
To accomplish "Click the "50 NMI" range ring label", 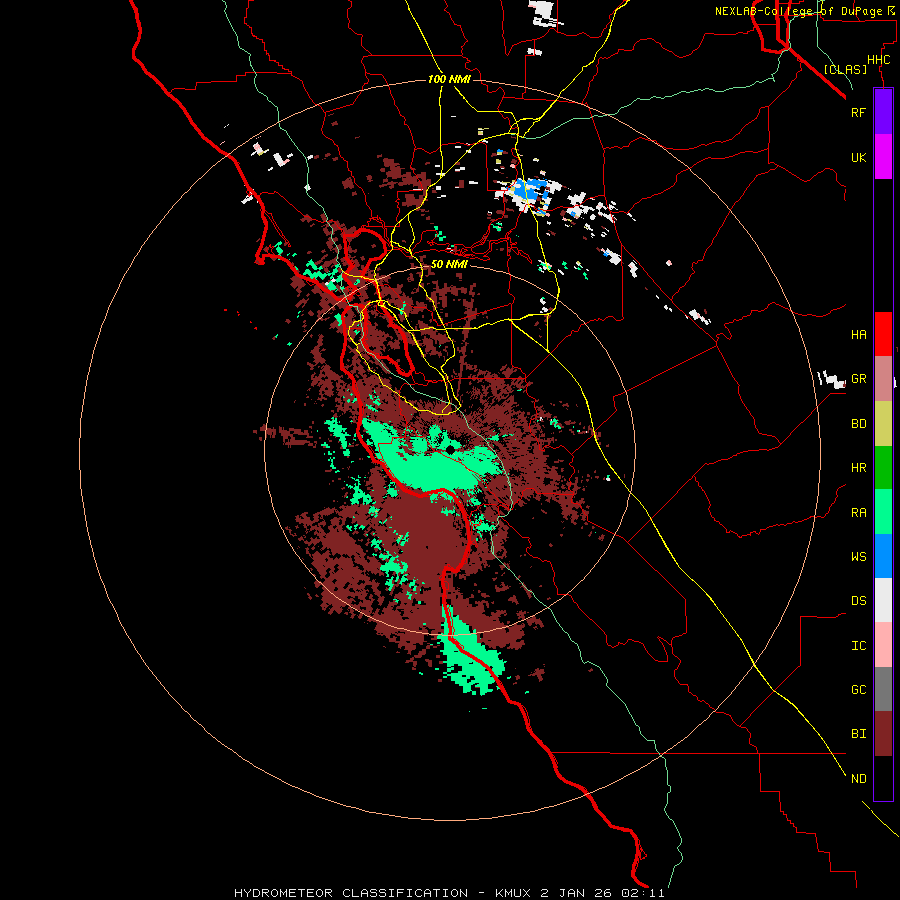I will pos(449,264).
